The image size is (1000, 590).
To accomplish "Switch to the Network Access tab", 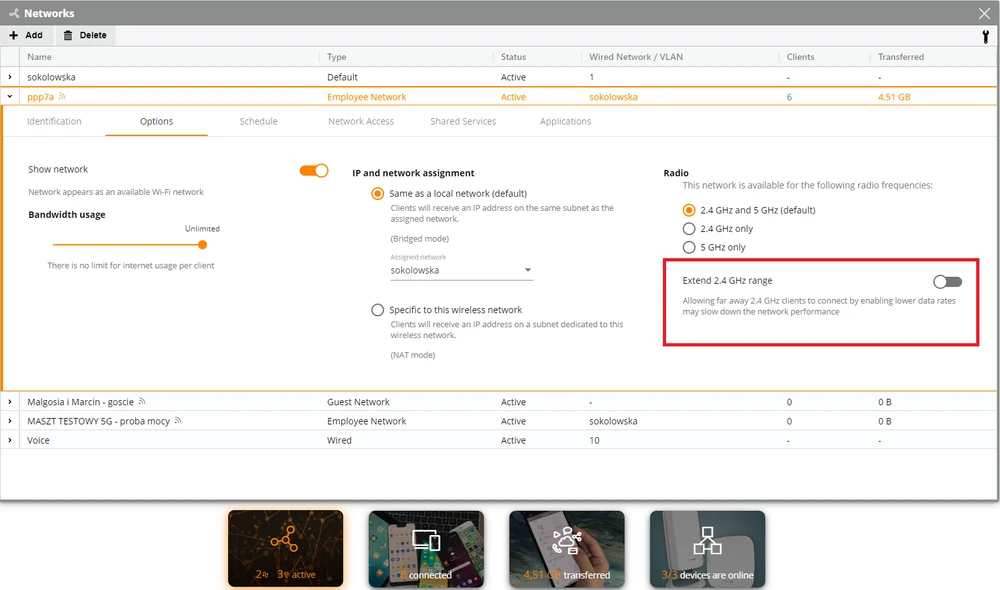I will coord(361,121).
